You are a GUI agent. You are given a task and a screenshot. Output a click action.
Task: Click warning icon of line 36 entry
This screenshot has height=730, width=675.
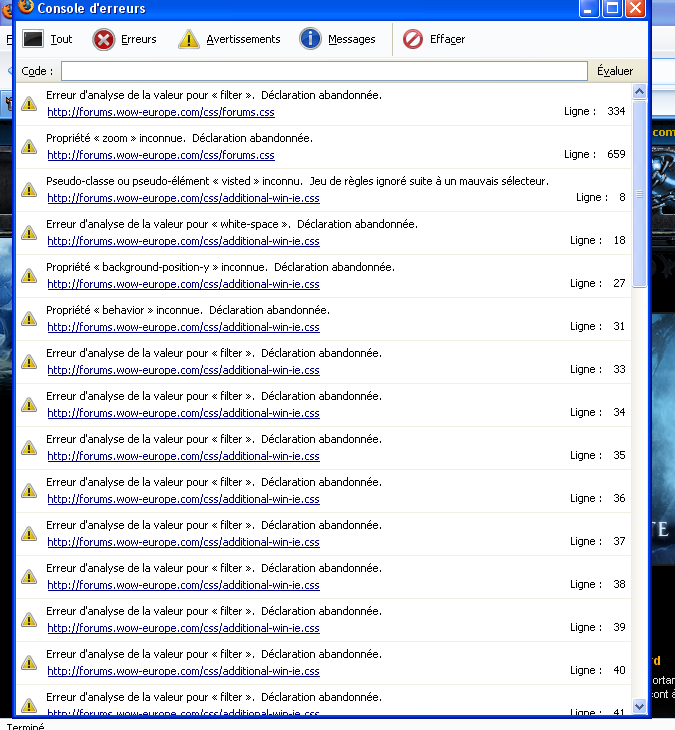pos(29,490)
